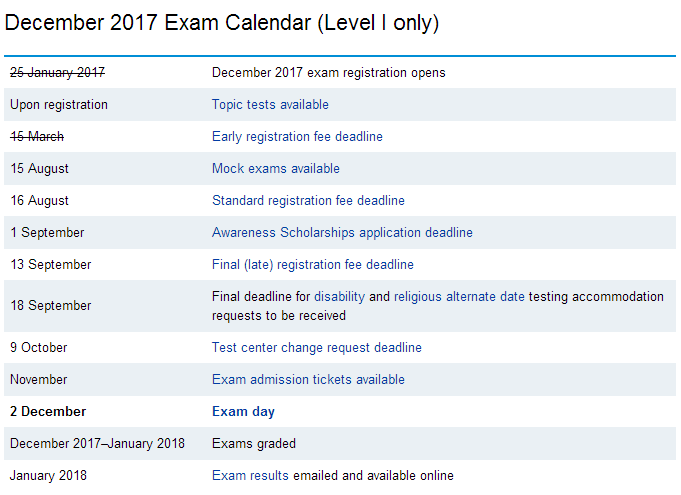
Task: Click the religious alternate date link
Action: click(x=459, y=296)
